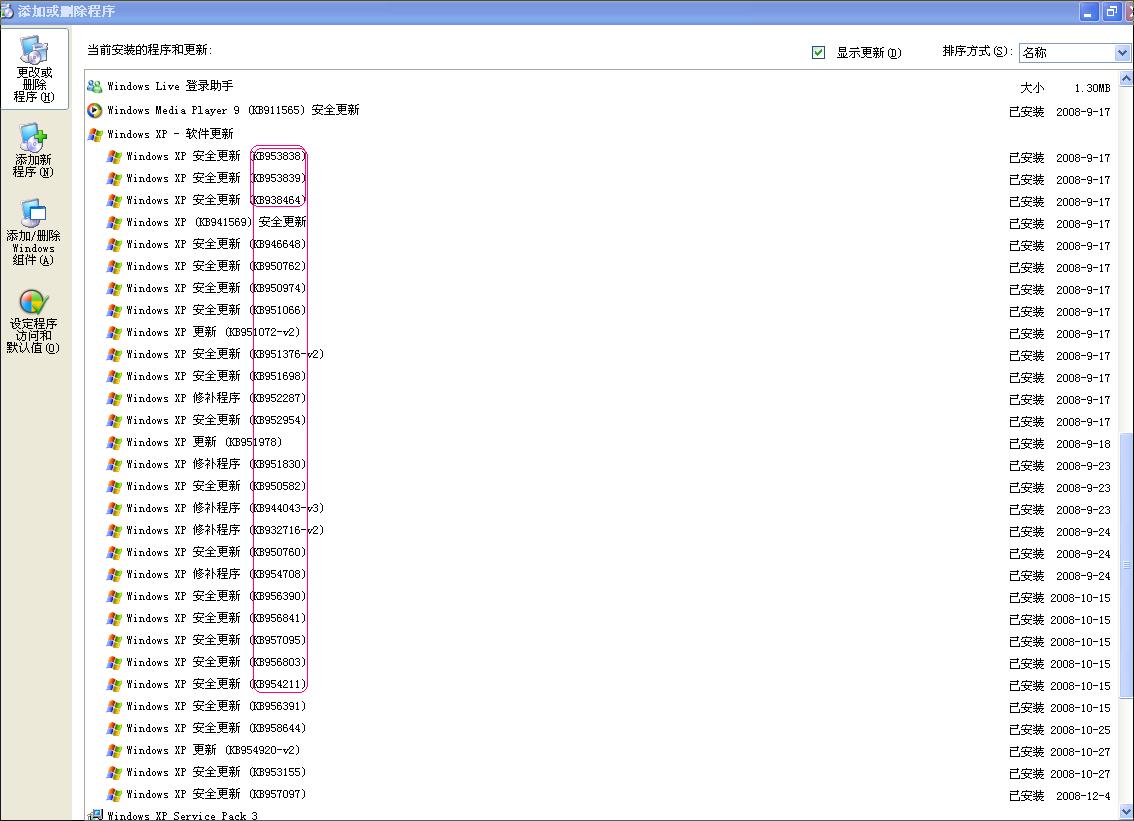Click the icon beside KB946648 update
Image resolution: width=1134 pixels, height=821 pixels.
tap(114, 244)
